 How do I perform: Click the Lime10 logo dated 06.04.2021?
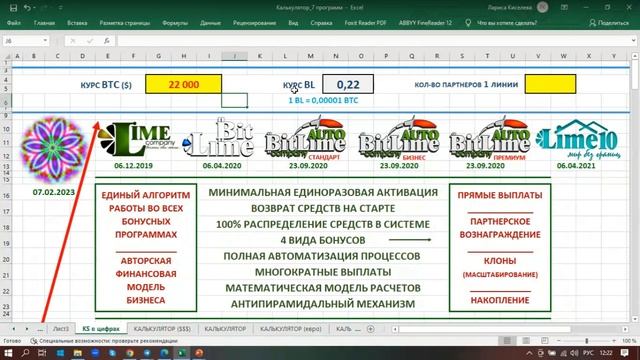pyautogui.click(x=579, y=140)
